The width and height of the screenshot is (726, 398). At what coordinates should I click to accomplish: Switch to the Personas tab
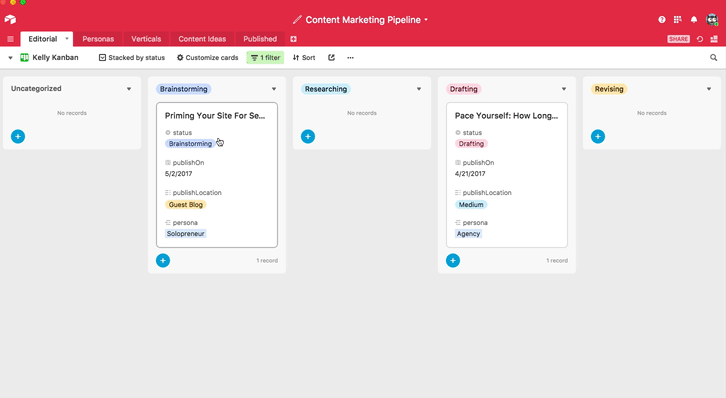coord(98,39)
